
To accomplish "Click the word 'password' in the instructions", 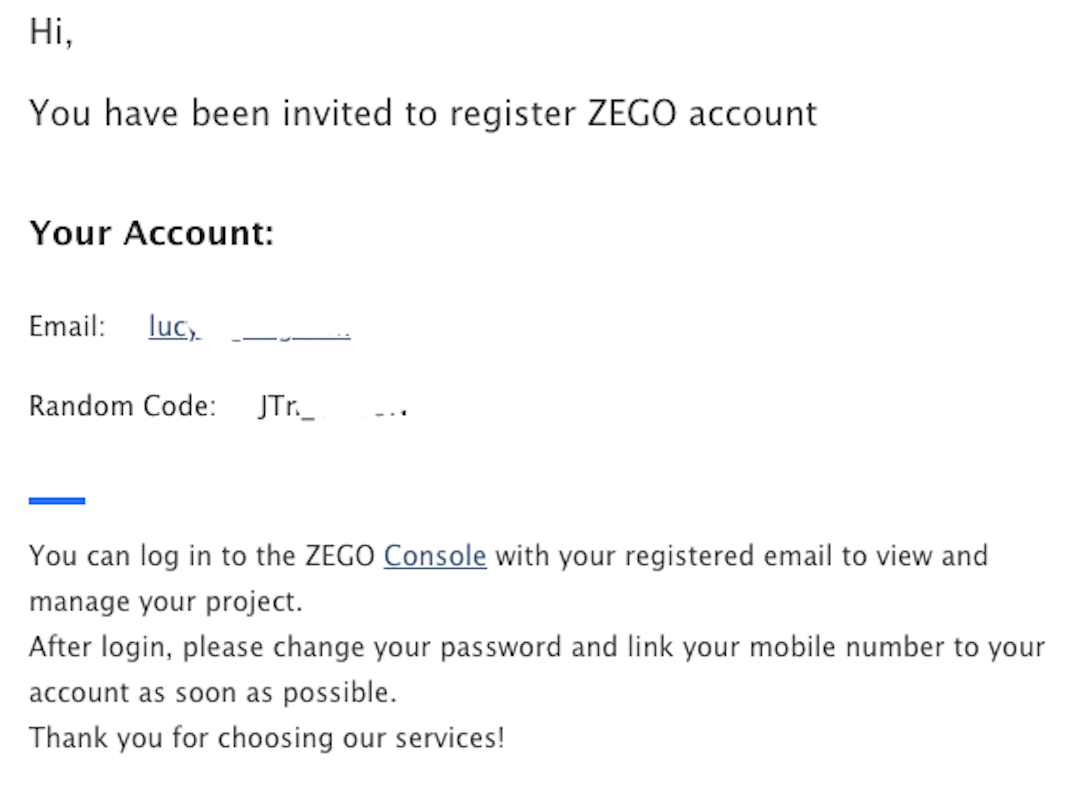I will [501, 647].
